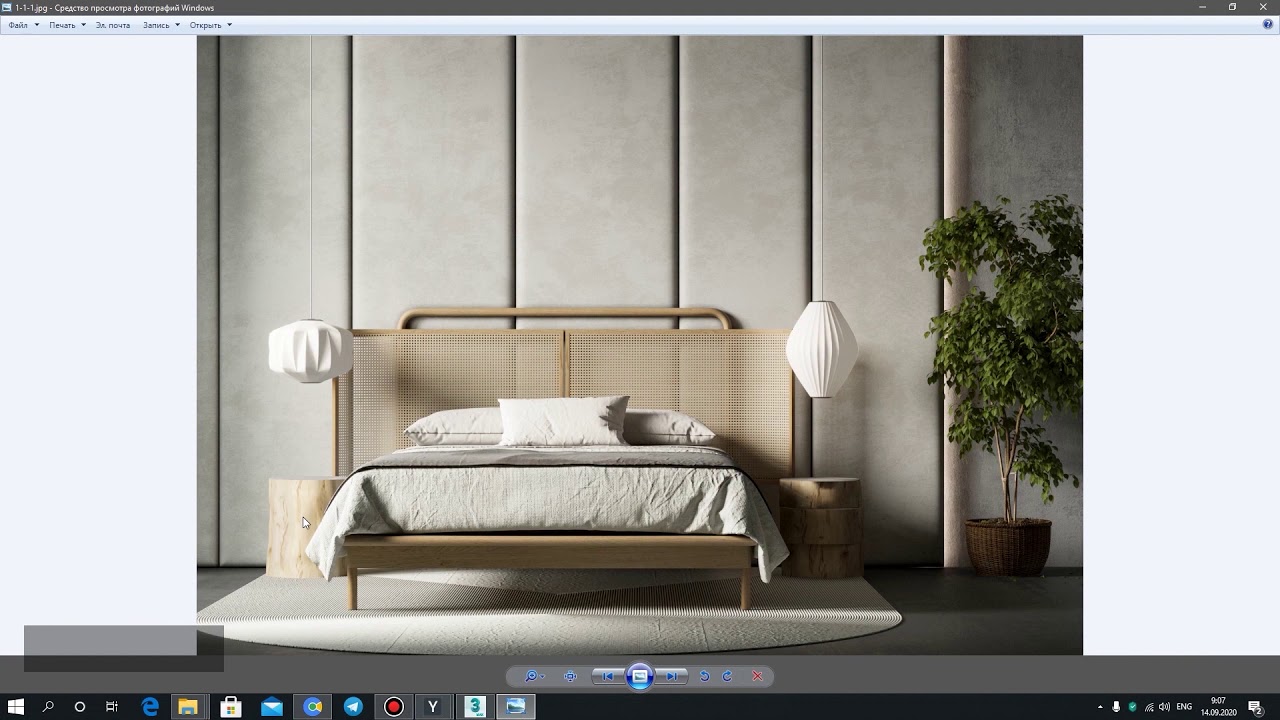
Task: Open the help question mark icon
Action: (x=1268, y=25)
